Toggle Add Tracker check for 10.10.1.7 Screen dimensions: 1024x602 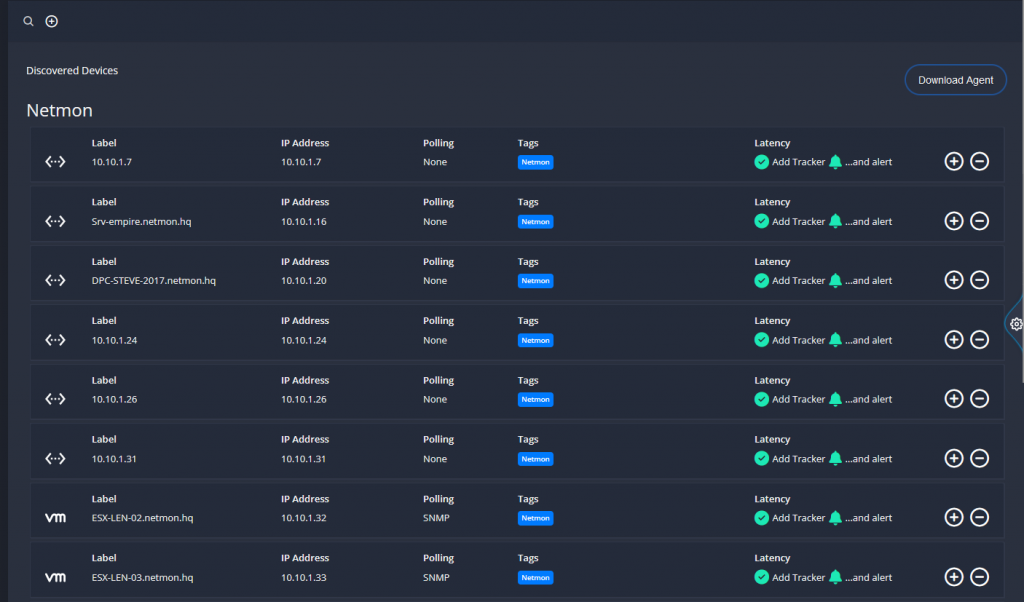coord(761,162)
